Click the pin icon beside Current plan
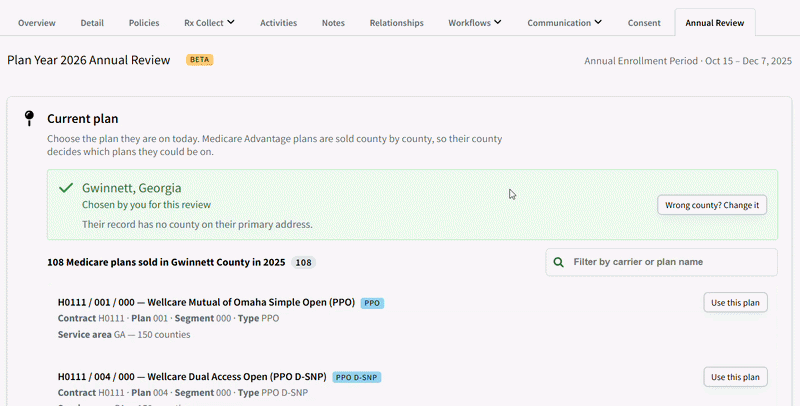 30,118
